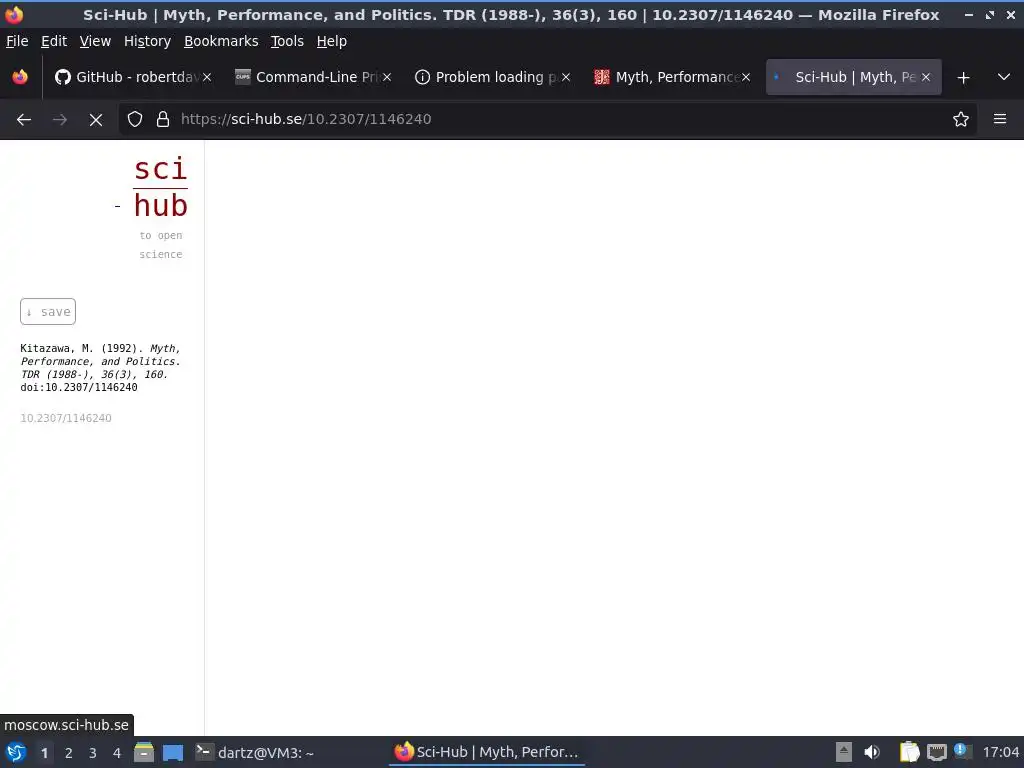The image size is (1024, 768).
Task: Open the tracking protection shield icon
Action: pyautogui.click(x=135, y=120)
